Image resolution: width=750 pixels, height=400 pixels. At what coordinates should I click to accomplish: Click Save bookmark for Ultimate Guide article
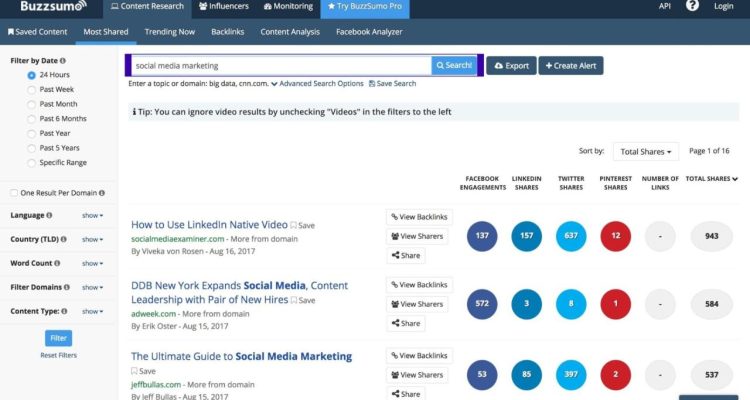pos(143,371)
